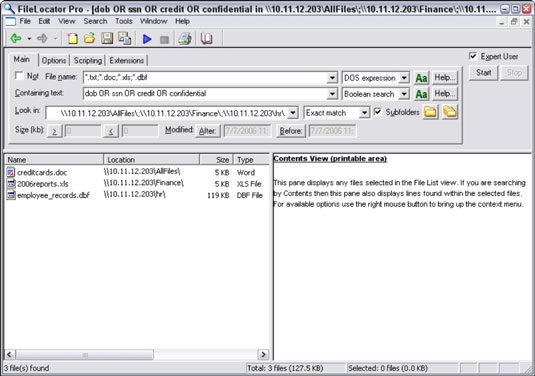Open the Boolean search type dropdown
The width and height of the screenshot is (535, 376).
(x=404, y=94)
